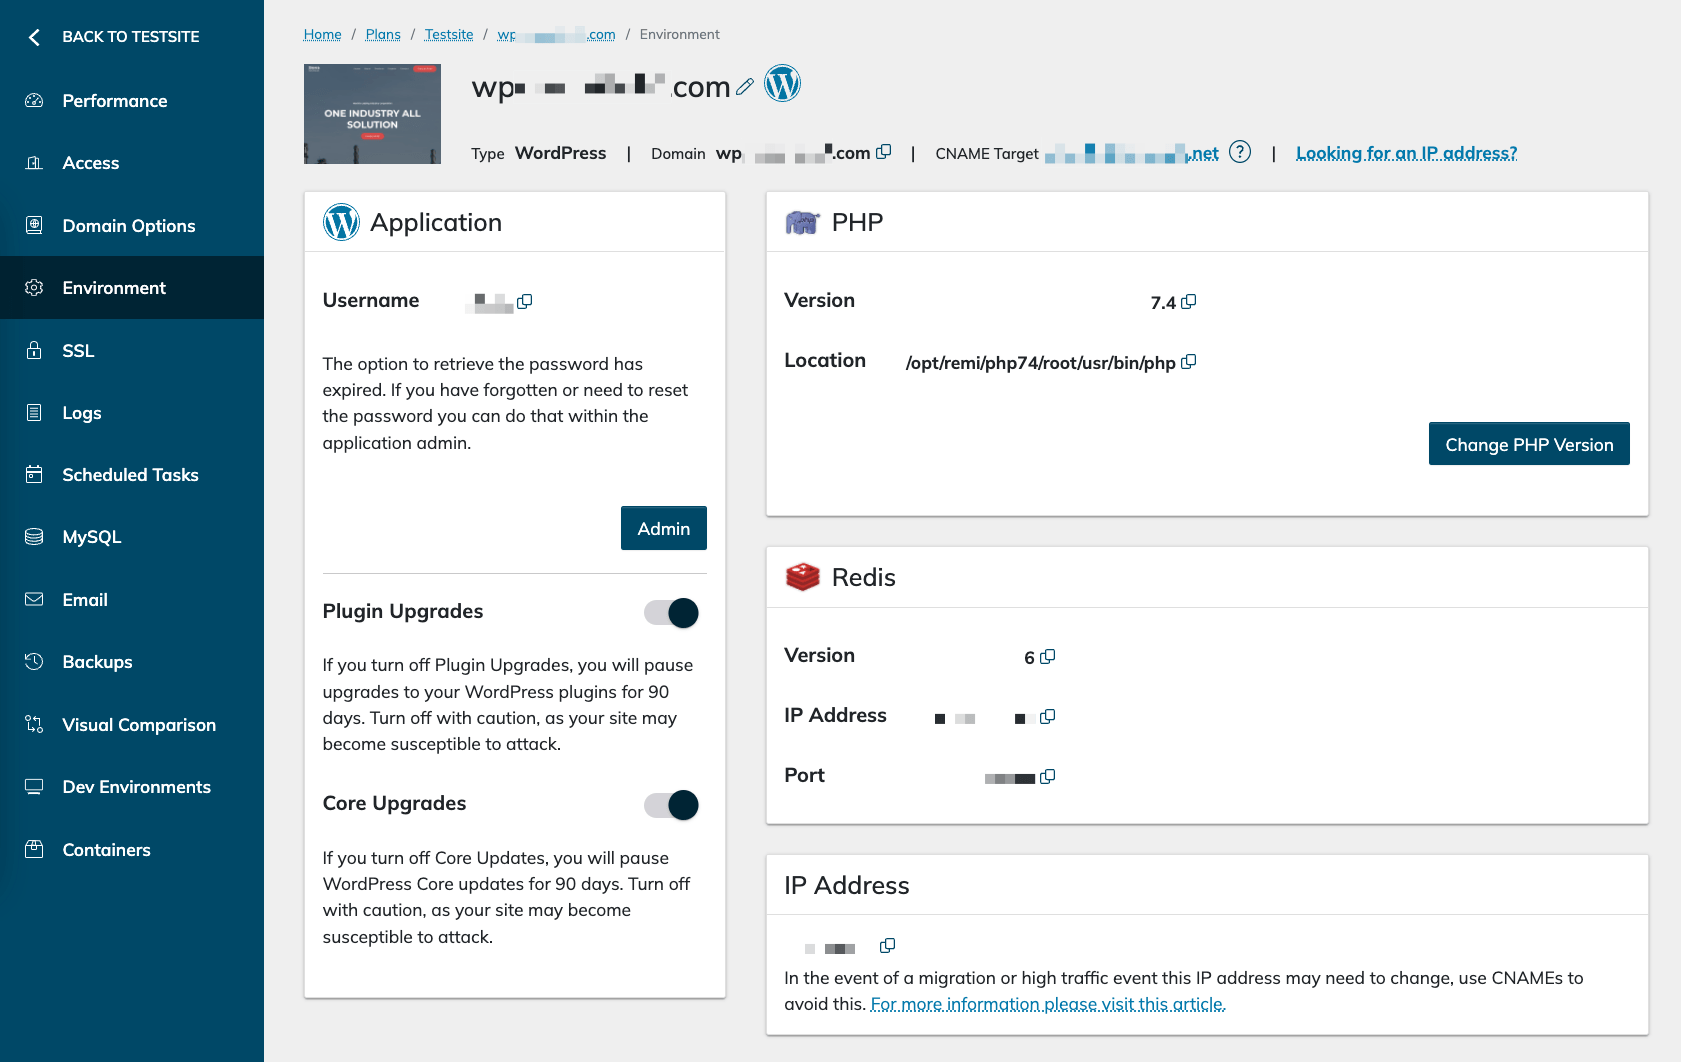Click the SSL padlock icon
Image resolution: width=1681 pixels, height=1062 pixels.
click(x=34, y=350)
